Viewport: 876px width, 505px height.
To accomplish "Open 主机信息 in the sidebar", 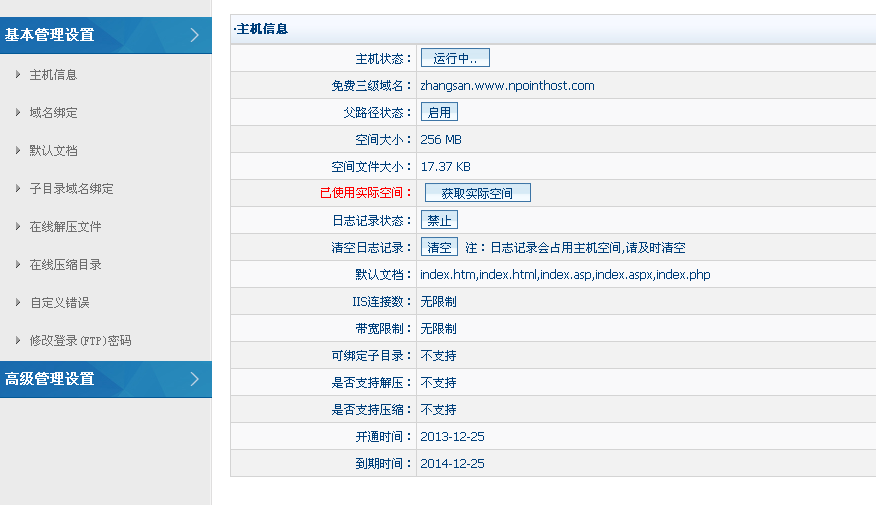I will point(53,75).
